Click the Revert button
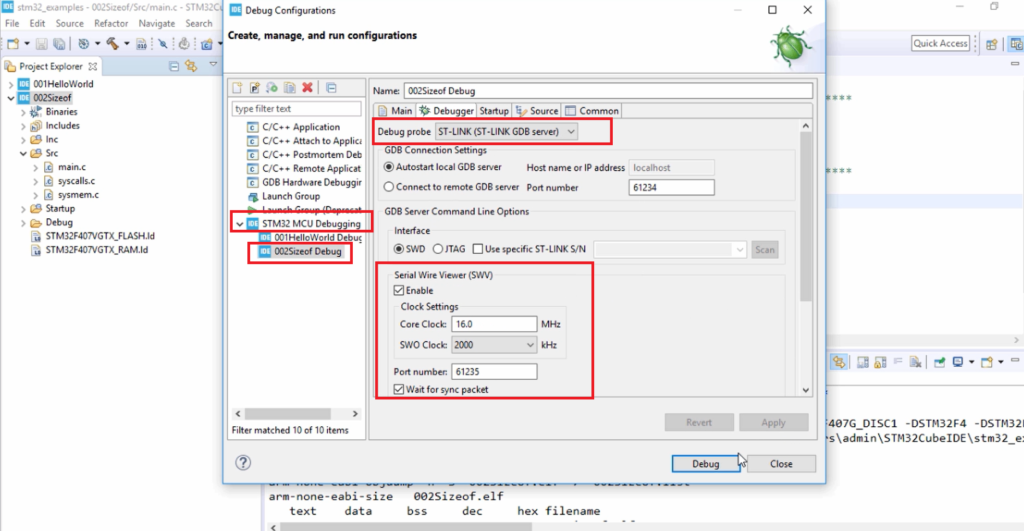 pos(699,423)
